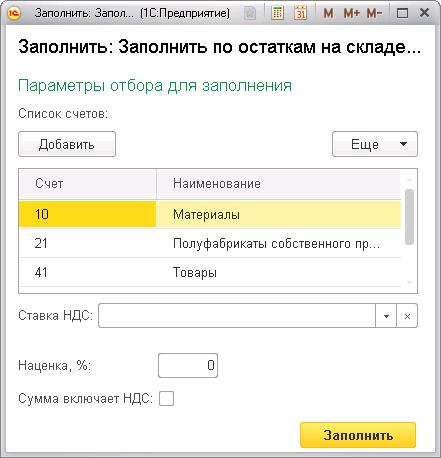Screen dimensions: 441x458
Task: Toggle the Сумма включает НДС checkbox
Action: (166, 399)
